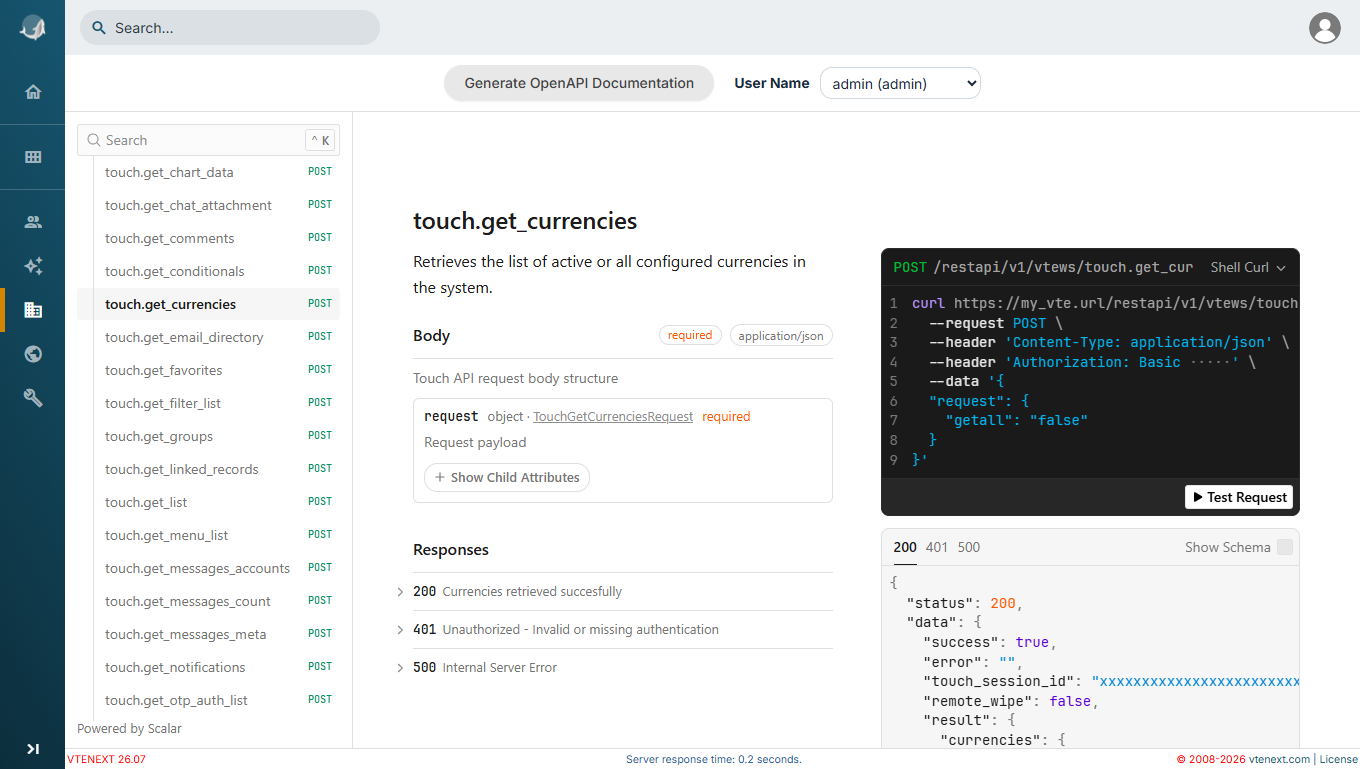This screenshot has width=1360, height=769.
Task: Tick the Show Schema checkbox
Action: [x=1285, y=547]
